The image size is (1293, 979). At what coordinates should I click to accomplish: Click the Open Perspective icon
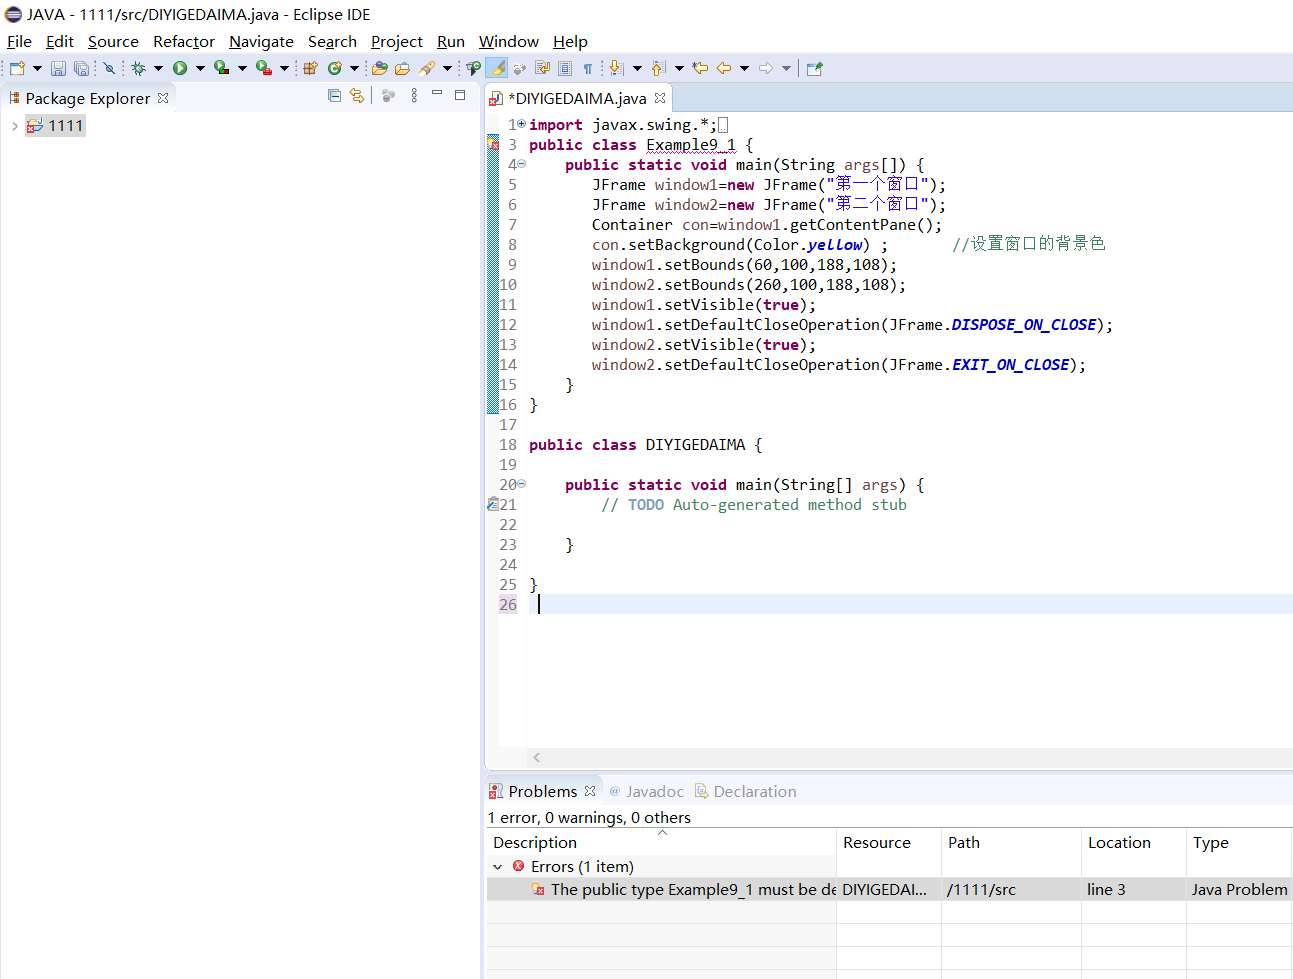click(815, 68)
